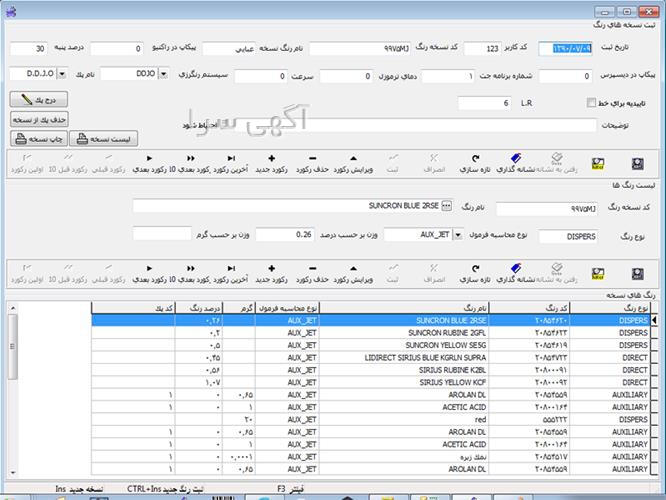Go to next record in upper toolbar
666x500 pixels.
click(x=150, y=164)
